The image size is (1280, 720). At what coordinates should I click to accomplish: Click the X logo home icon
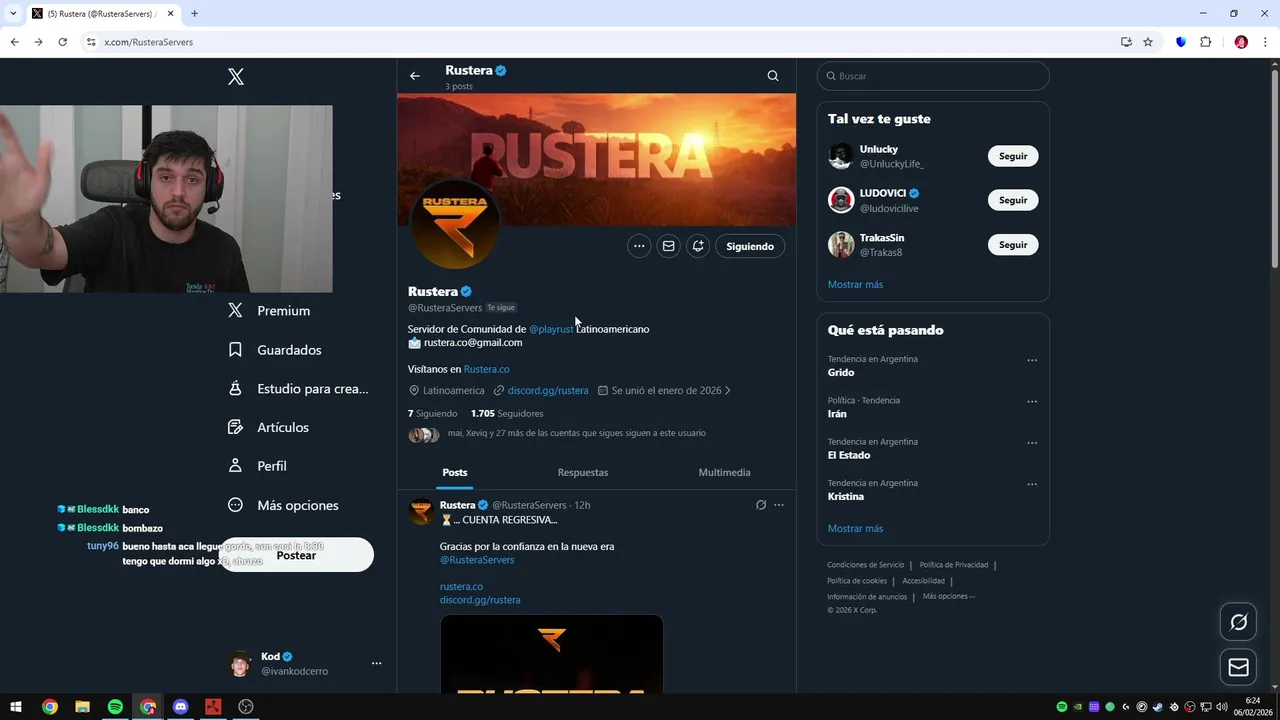click(x=236, y=77)
